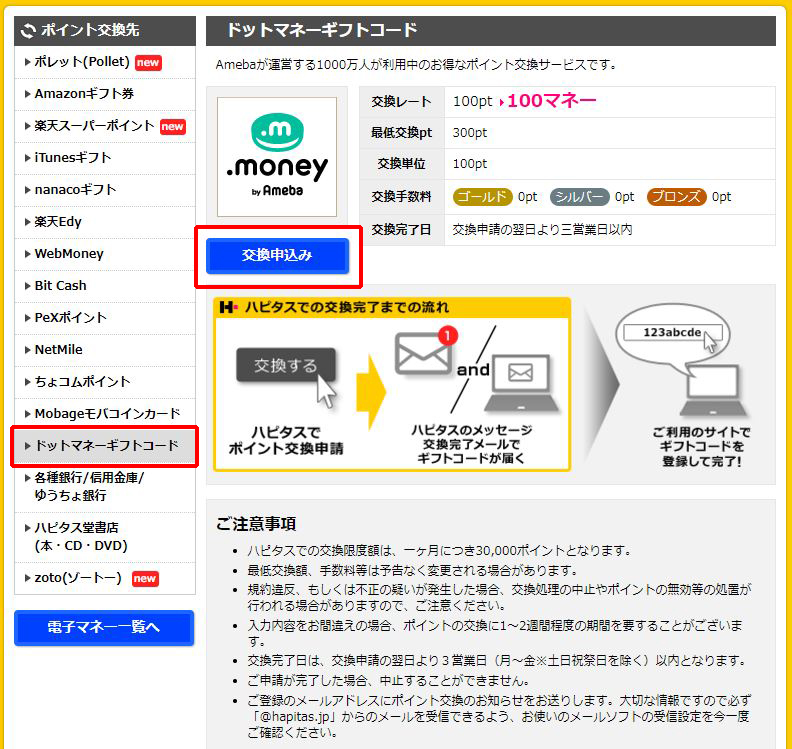
Task: Click the 100マネー exchange rate text
Action: point(552,101)
